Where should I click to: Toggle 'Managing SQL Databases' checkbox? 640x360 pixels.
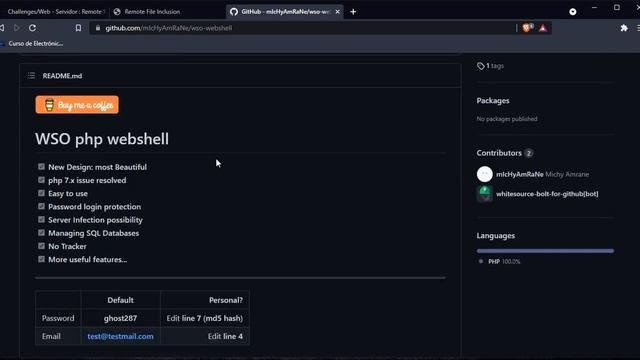coord(41,233)
